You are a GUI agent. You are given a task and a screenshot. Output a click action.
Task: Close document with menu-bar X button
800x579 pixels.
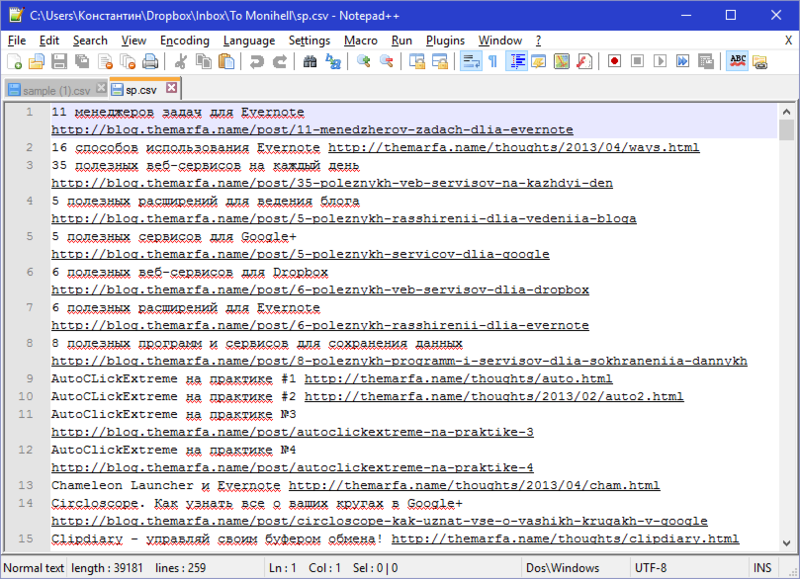point(788,40)
